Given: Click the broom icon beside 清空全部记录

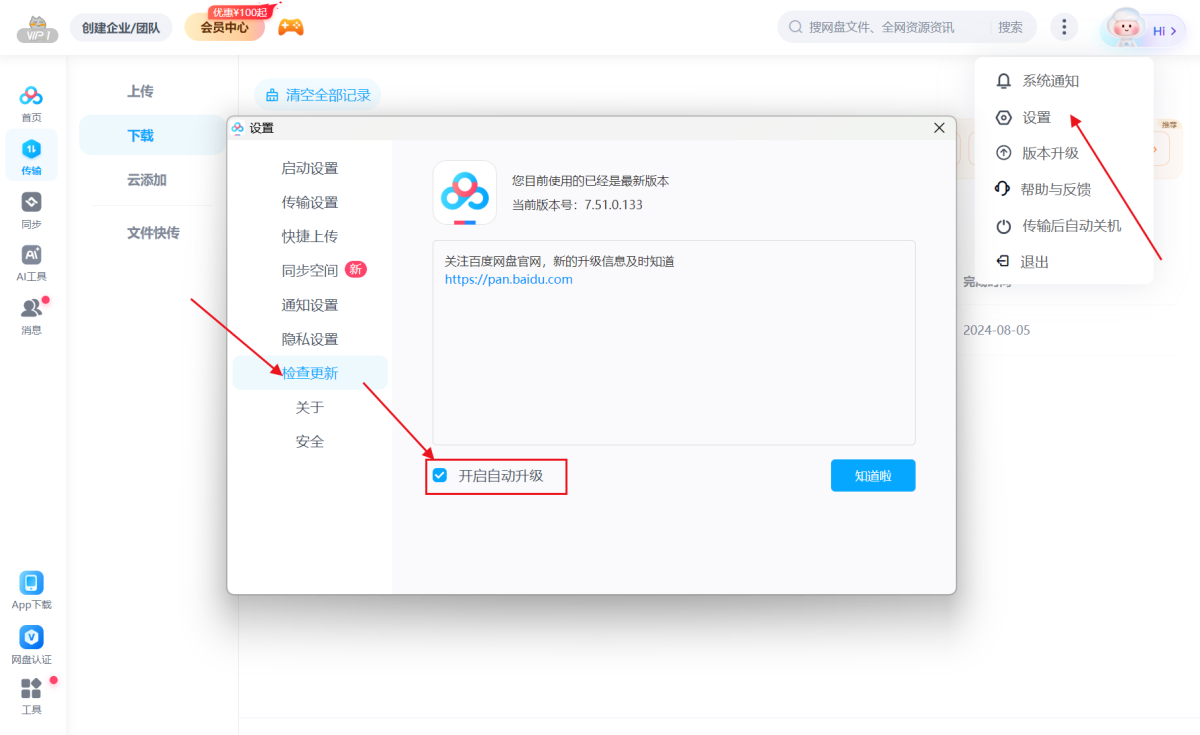Looking at the screenshot, I should [272, 96].
